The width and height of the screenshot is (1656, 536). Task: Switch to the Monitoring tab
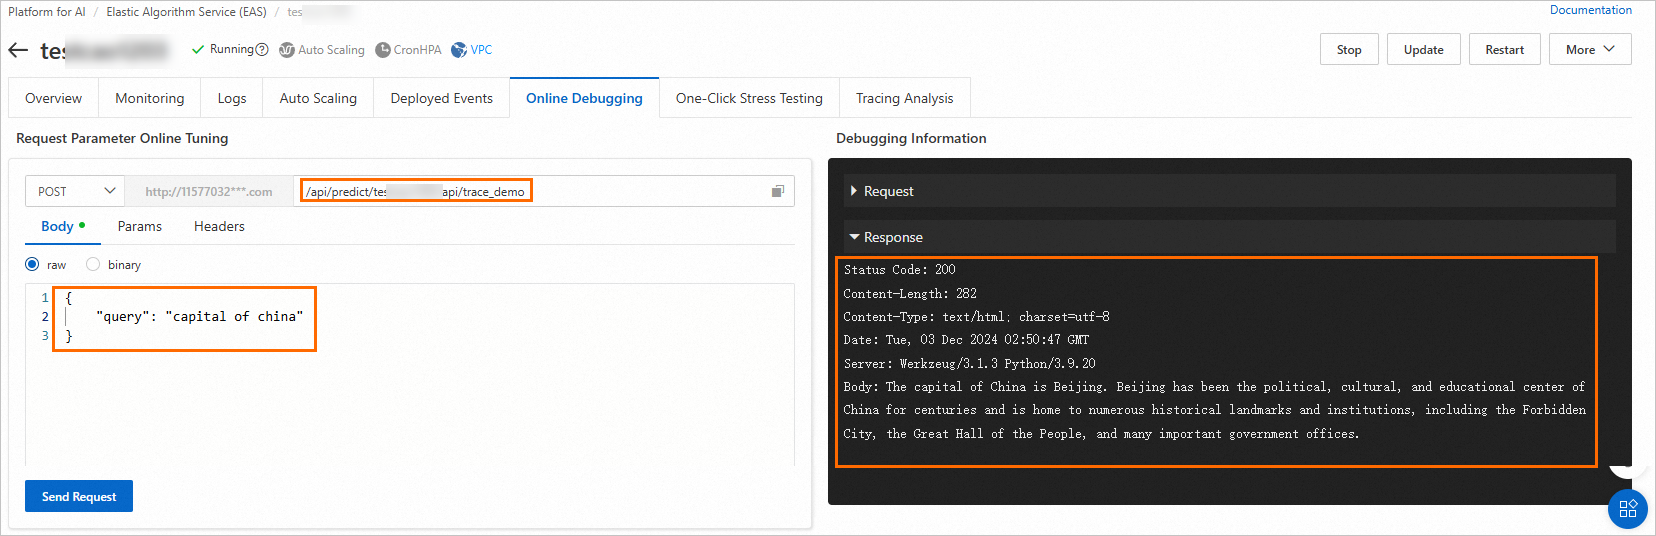(x=150, y=98)
